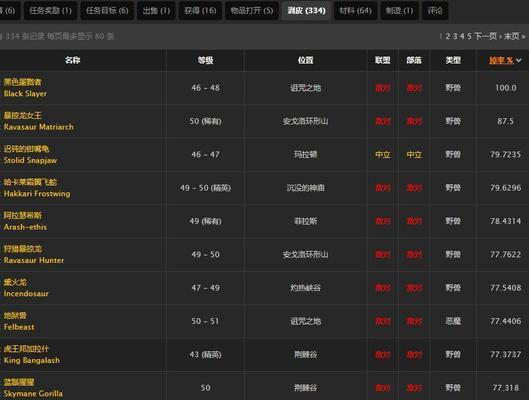Click the 位置 column header
Image resolution: width=529 pixels, height=400 pixels.
pos(306,60)
